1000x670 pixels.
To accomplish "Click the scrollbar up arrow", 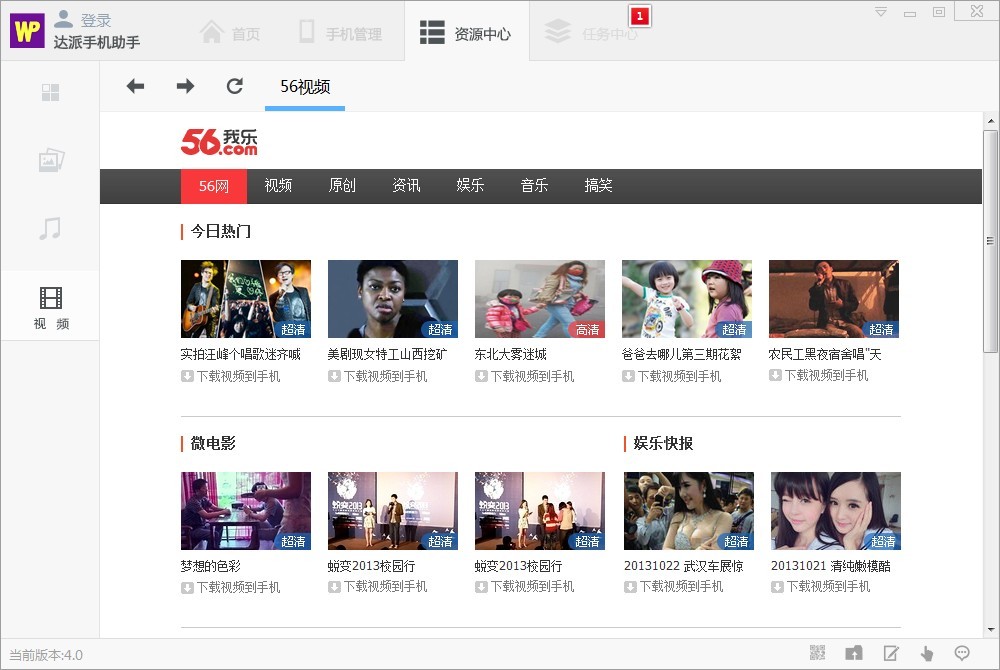I will pyautogui.click(x=990, y=120).
